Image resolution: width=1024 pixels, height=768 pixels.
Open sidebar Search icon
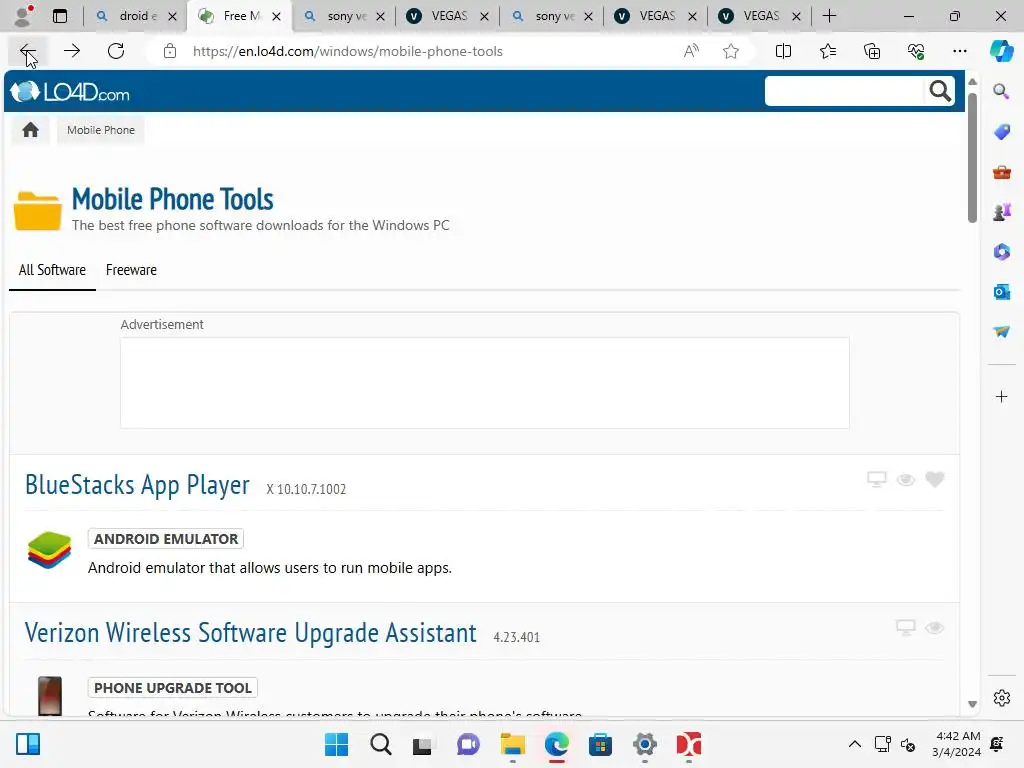[1001, 91]
